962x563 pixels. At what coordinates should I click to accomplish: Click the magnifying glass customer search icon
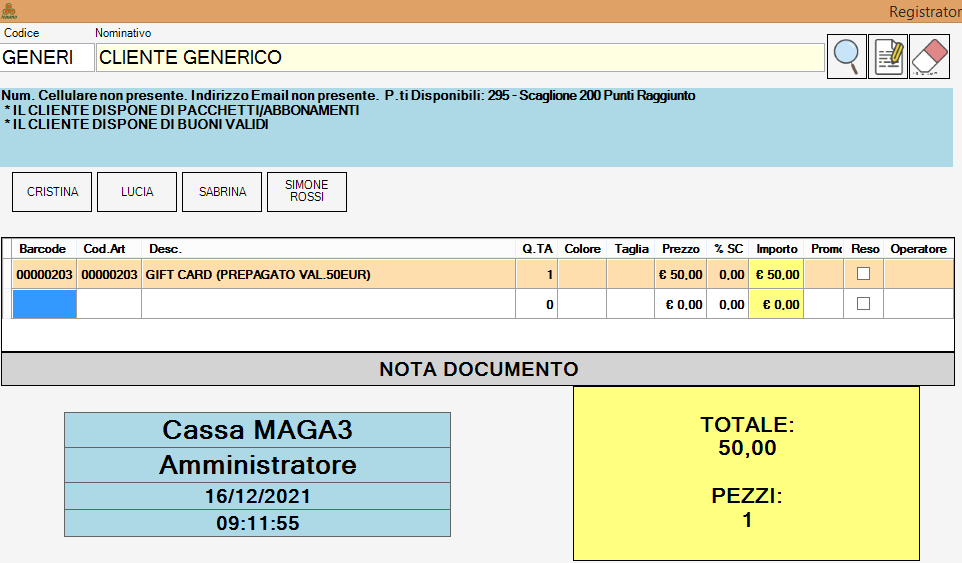pyautogui.click(x=847, y=56)
